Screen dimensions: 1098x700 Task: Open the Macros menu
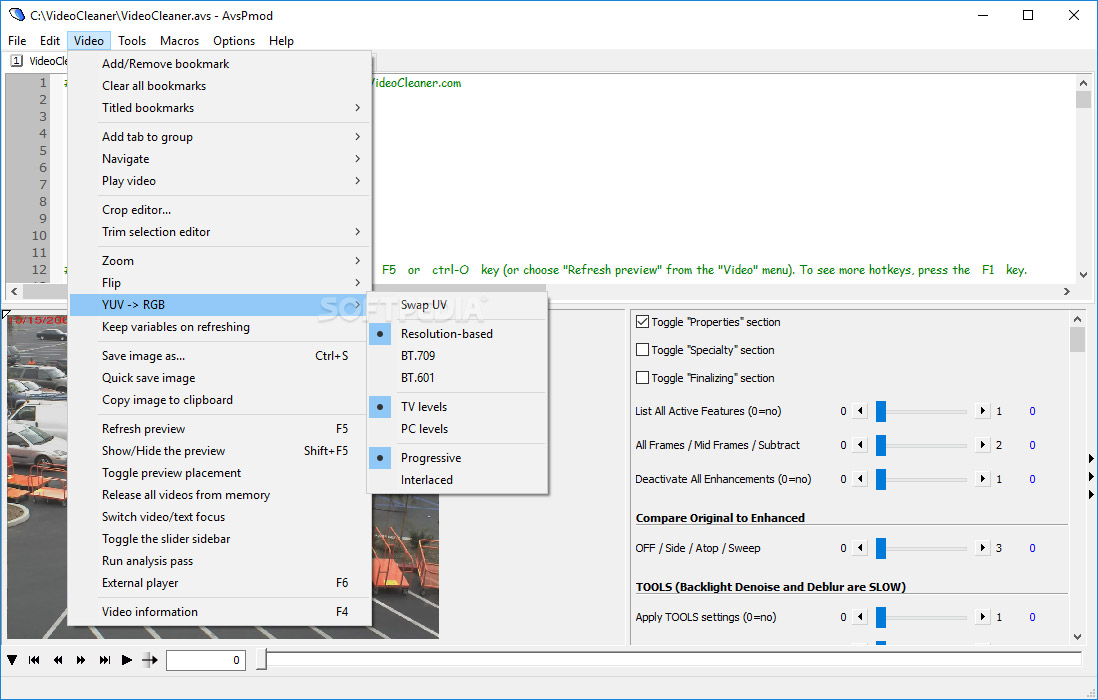[179, 41]
